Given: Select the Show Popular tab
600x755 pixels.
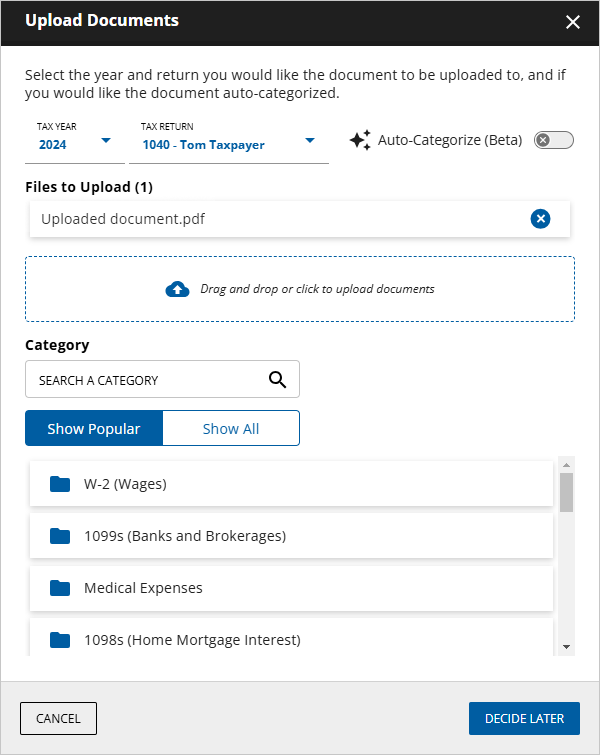Looking at the screenshot, I should click(94, 428).
